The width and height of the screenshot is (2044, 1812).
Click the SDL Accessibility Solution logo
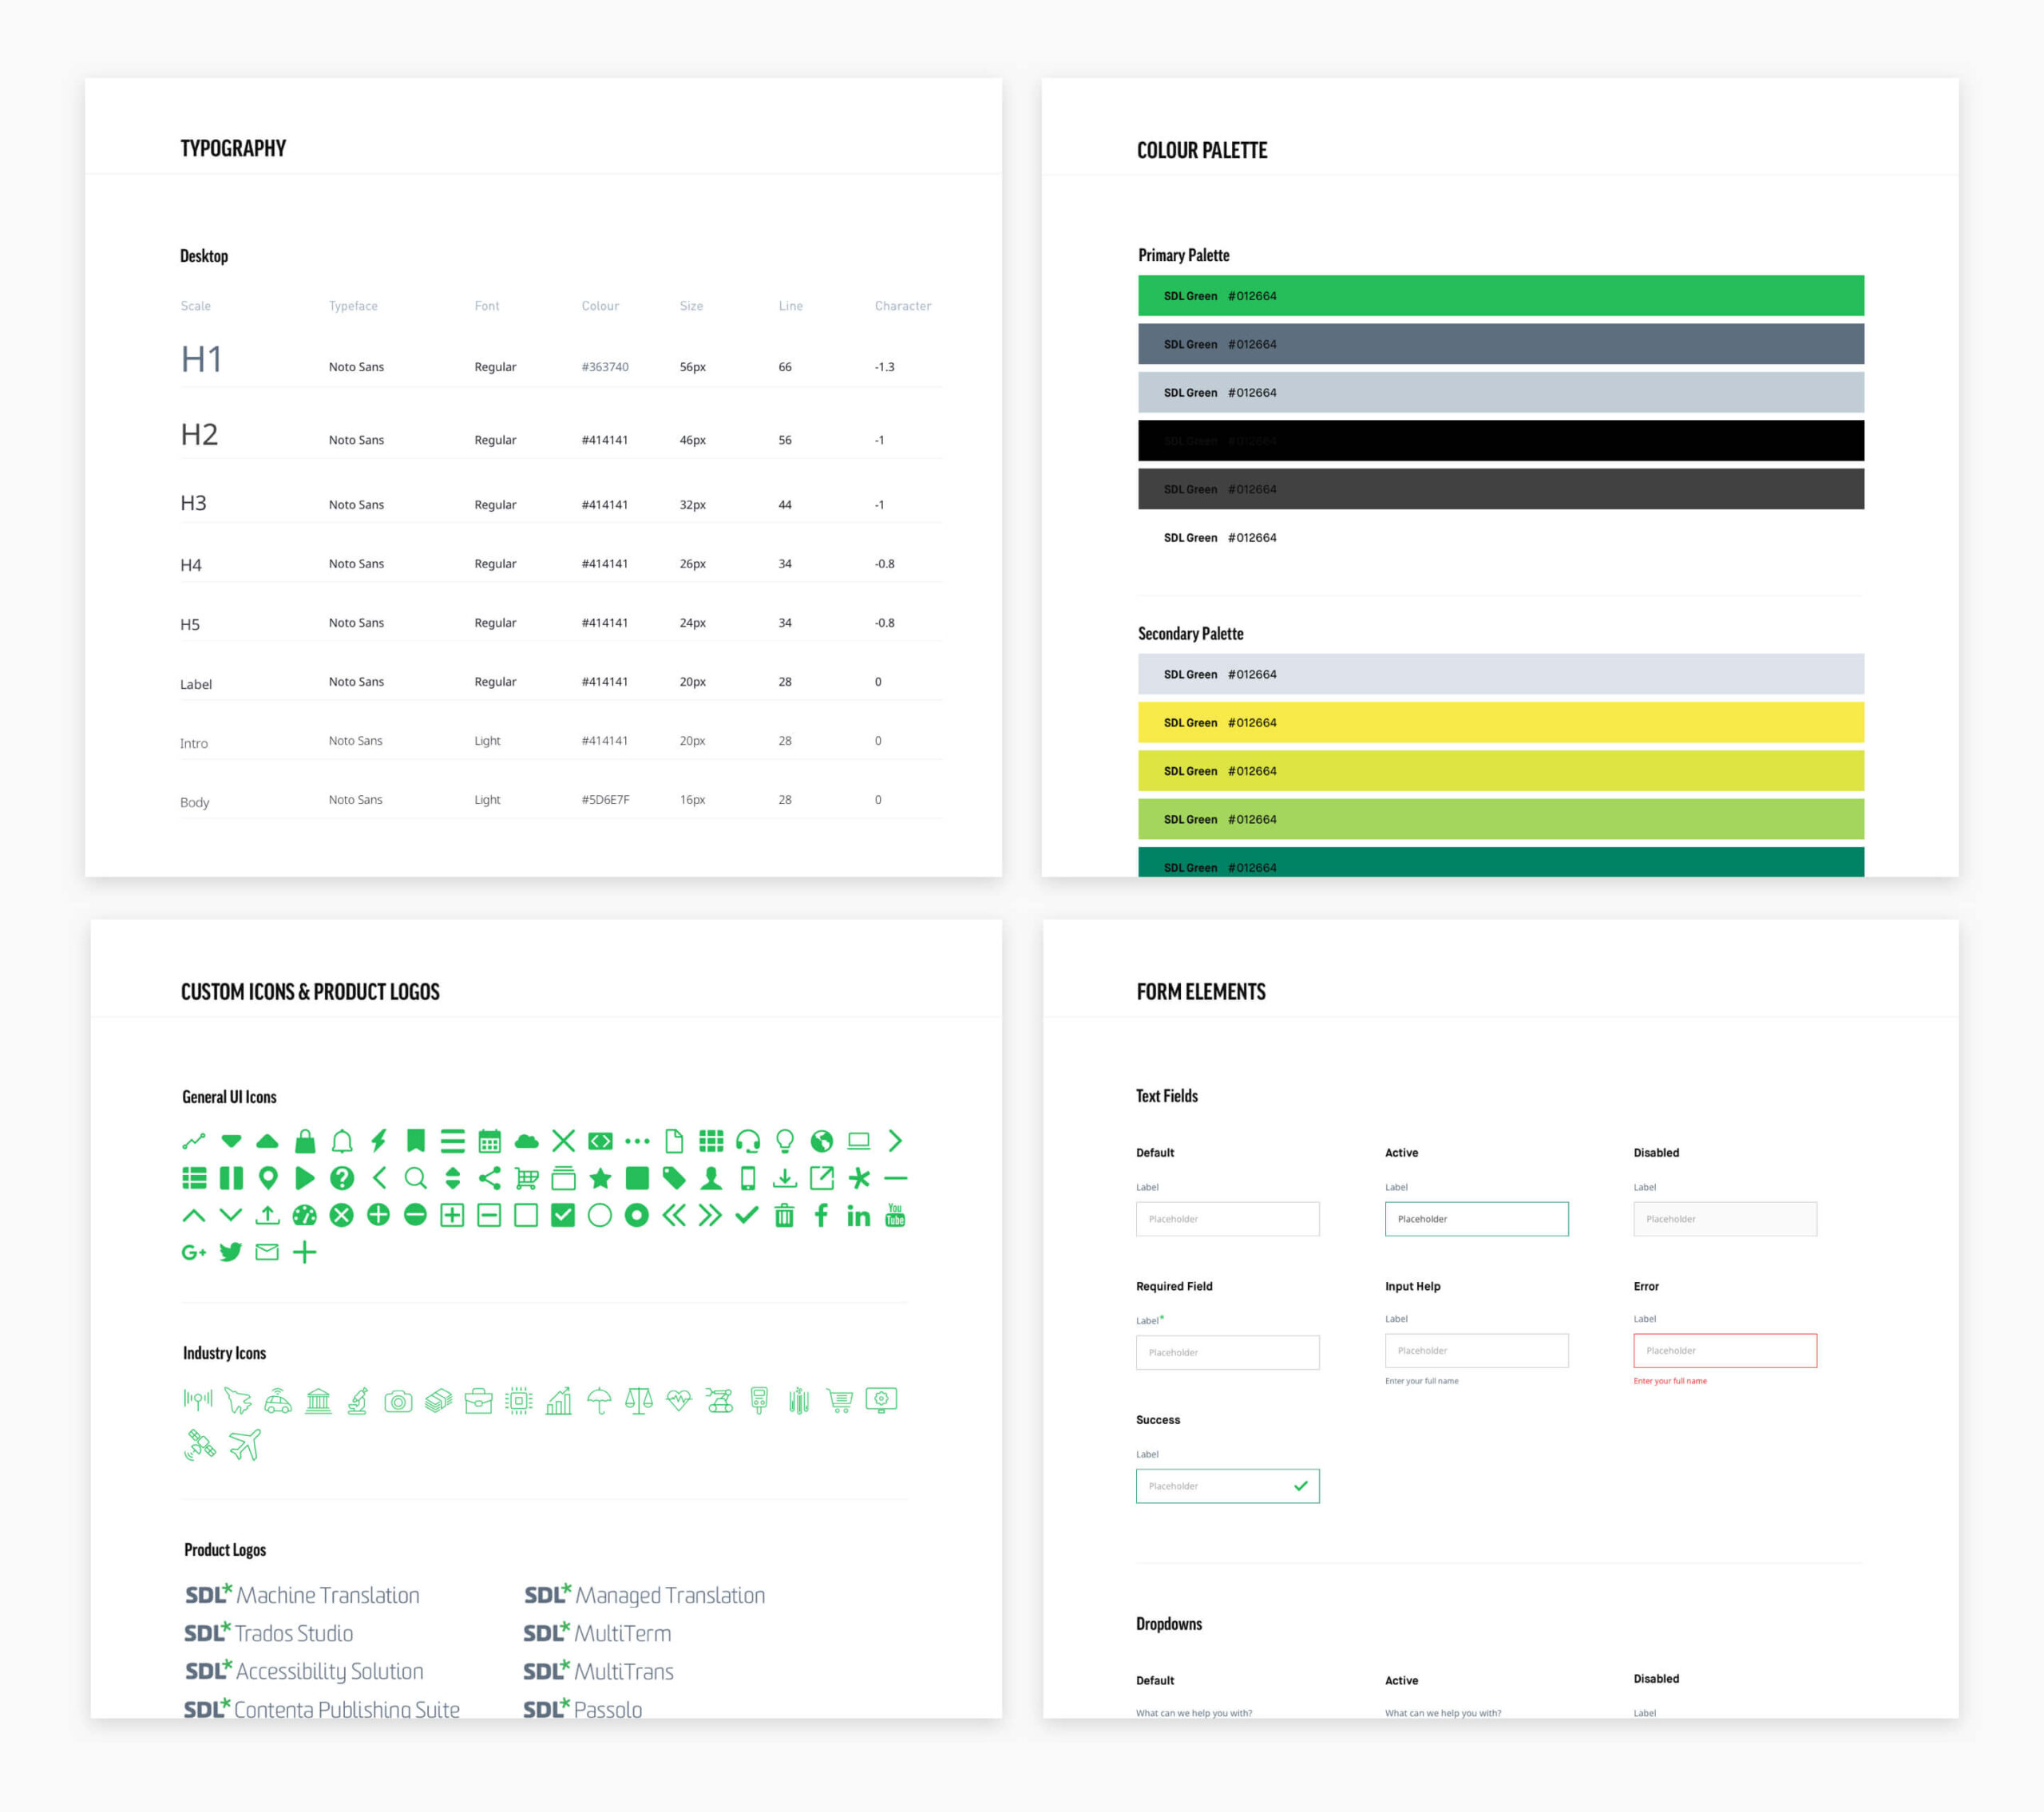304,1671
